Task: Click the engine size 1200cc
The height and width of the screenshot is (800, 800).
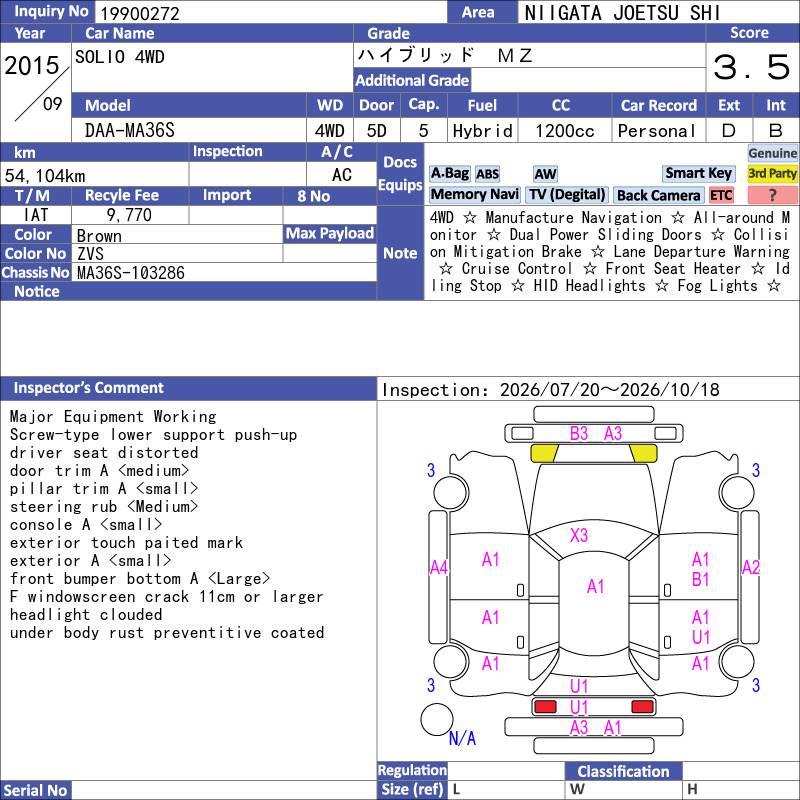Action: click(565, 131)
